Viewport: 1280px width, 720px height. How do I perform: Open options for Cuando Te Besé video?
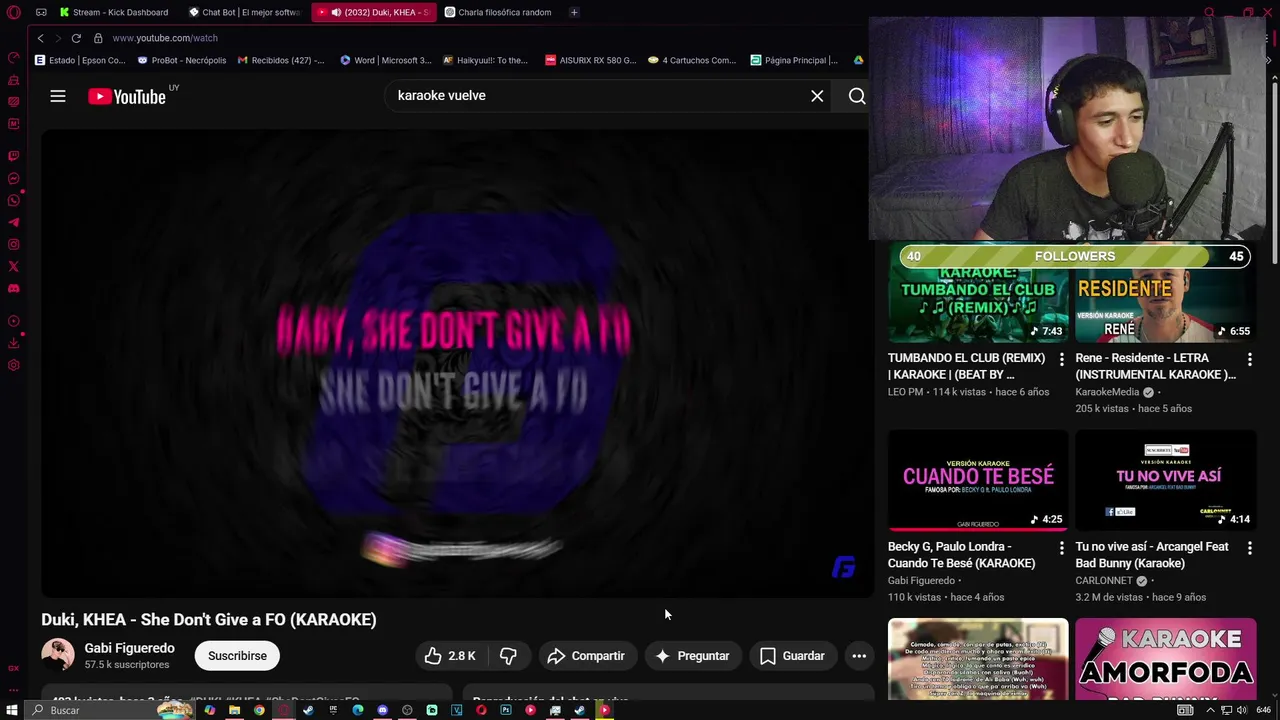[1062, 548]
